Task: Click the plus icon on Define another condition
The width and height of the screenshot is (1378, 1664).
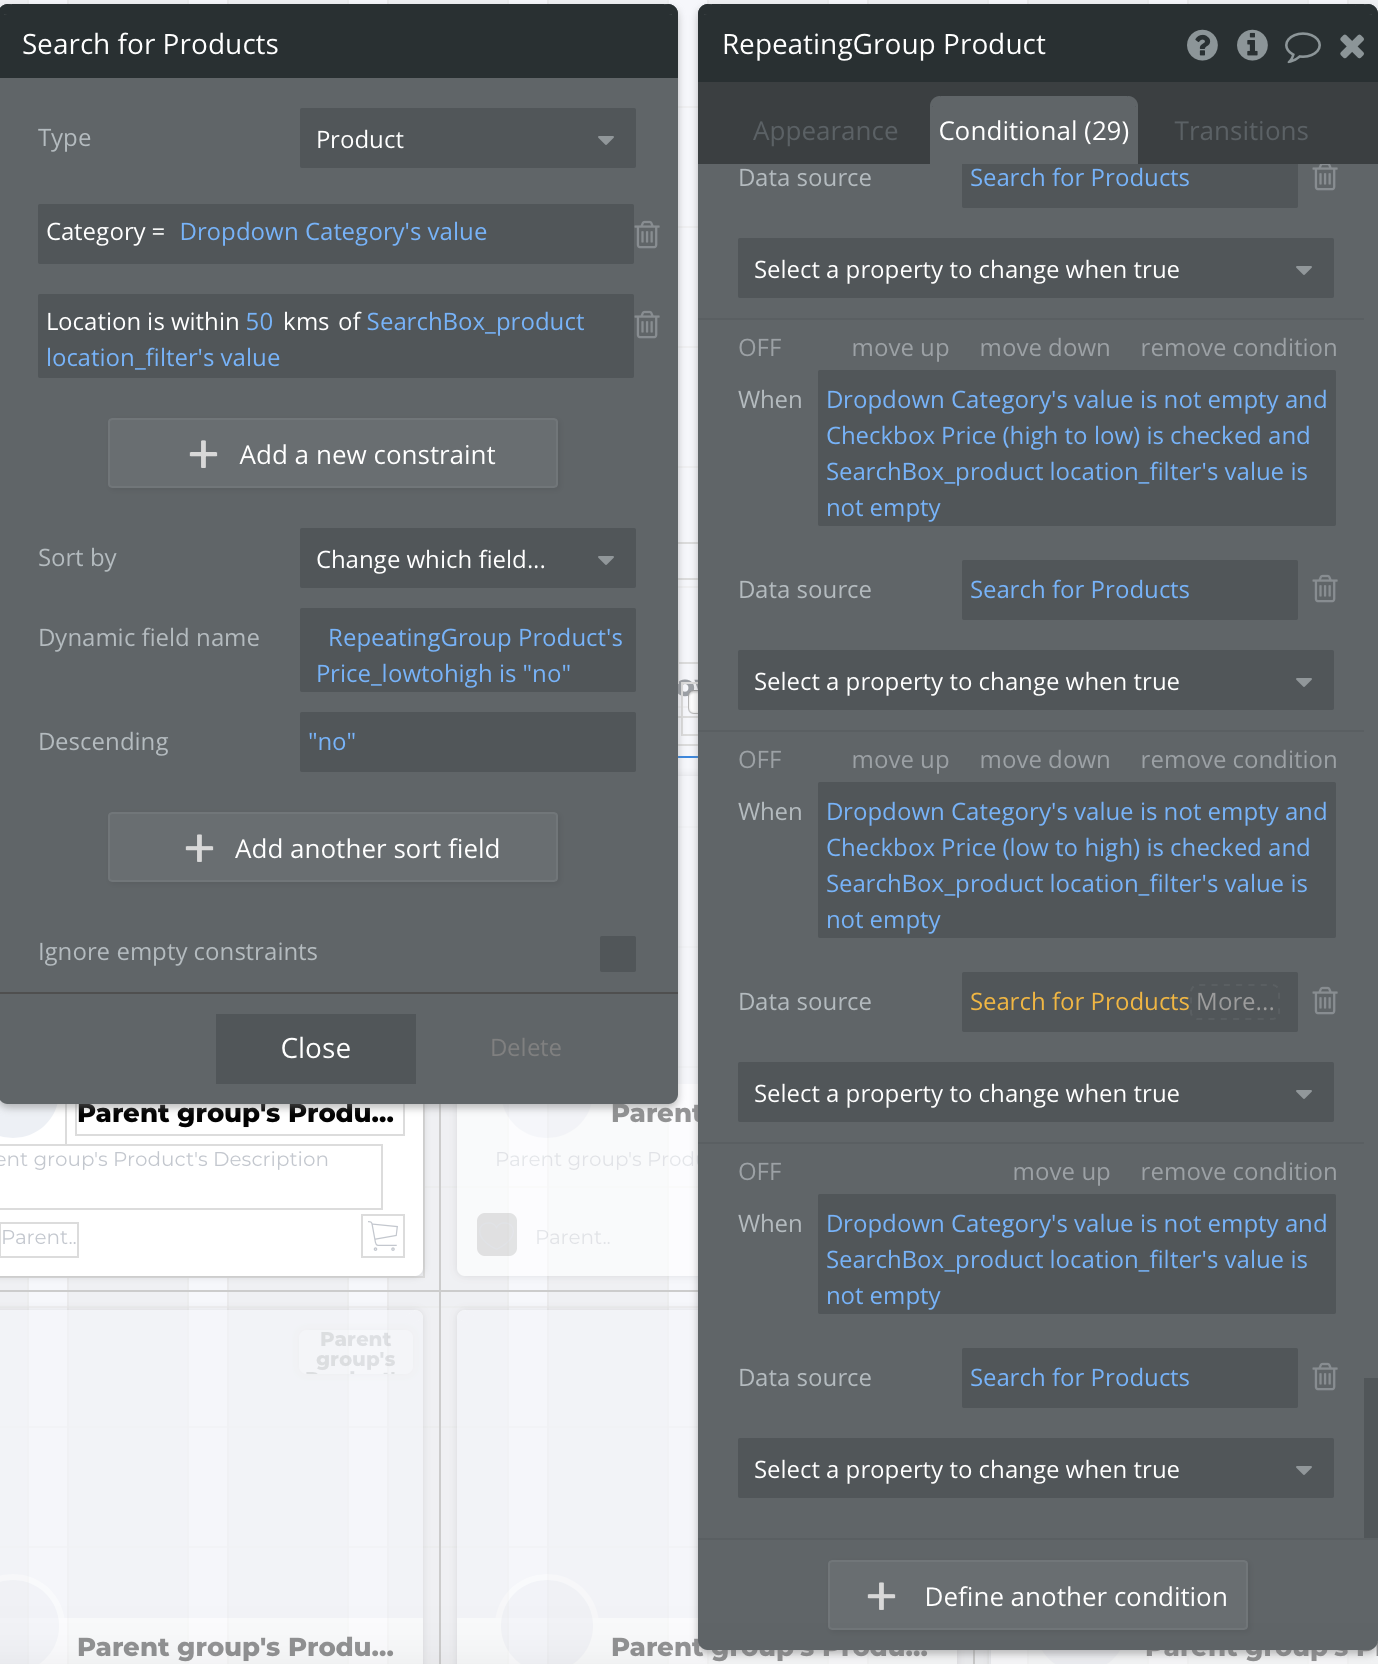Action: [881, 1596]
